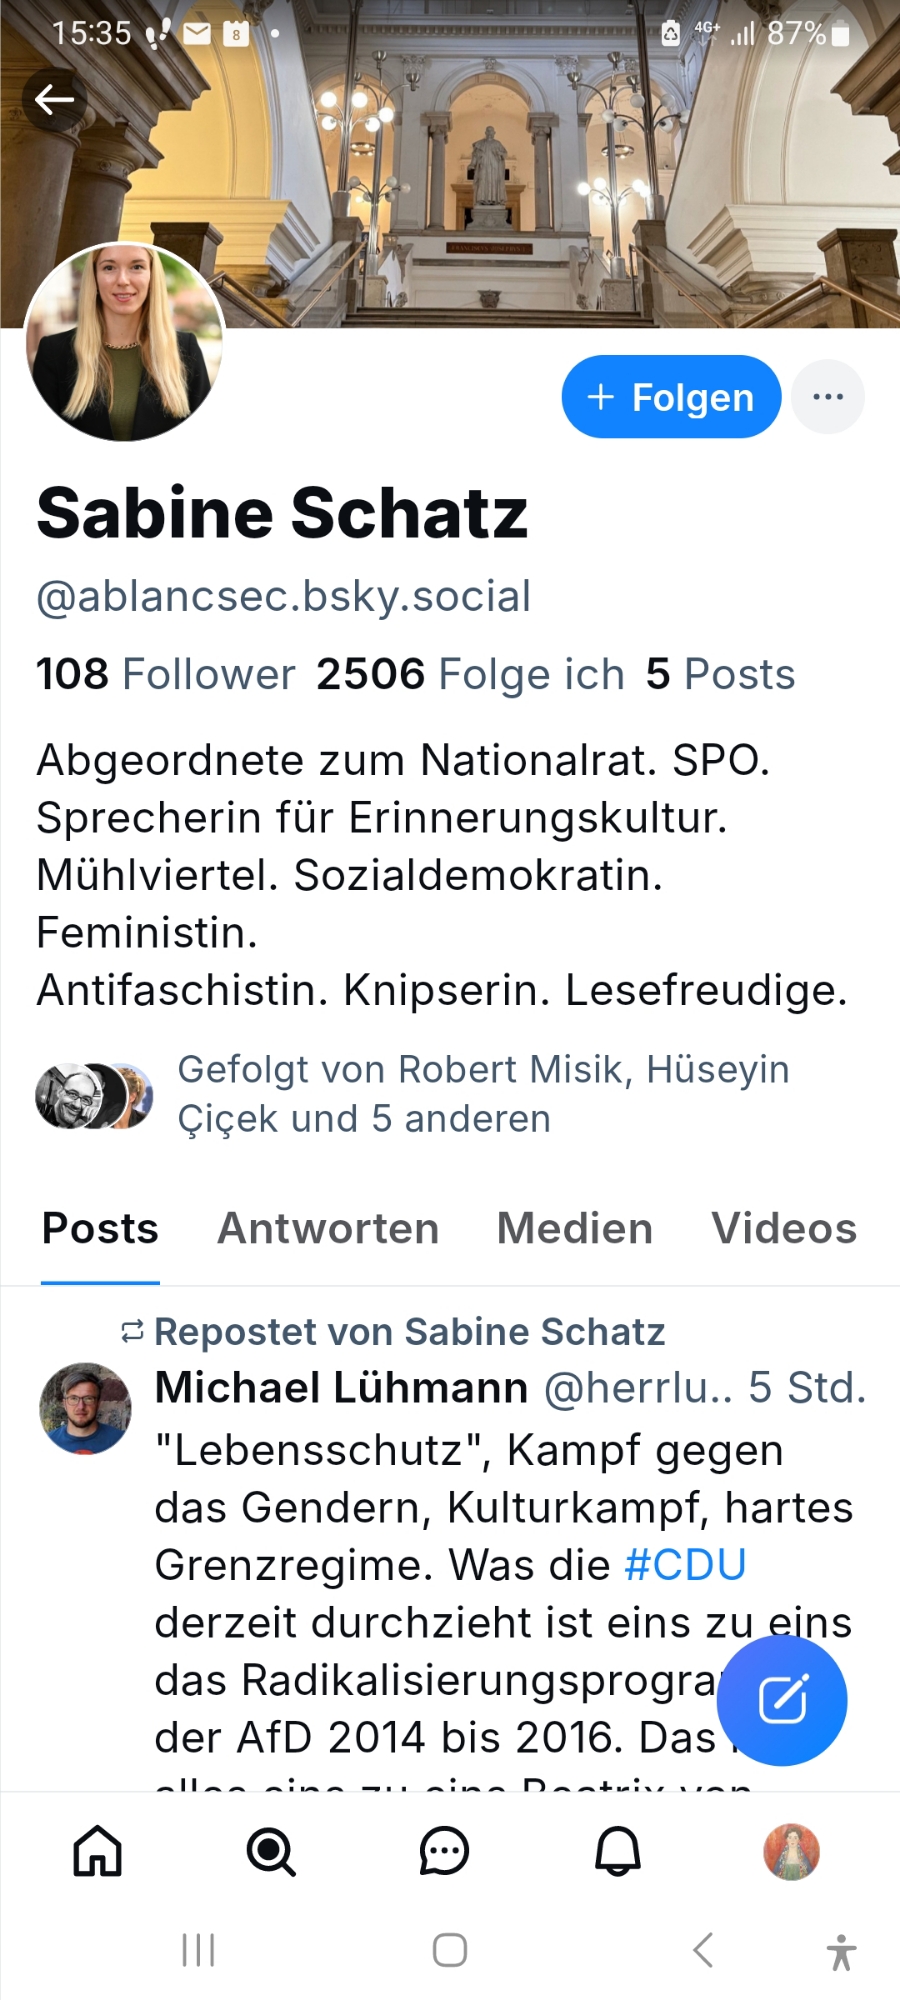Image resolution: width=900 pixels, height=2000 pixels.
Task: View the 2506 Folge ich list
Action: click(470, 674)
